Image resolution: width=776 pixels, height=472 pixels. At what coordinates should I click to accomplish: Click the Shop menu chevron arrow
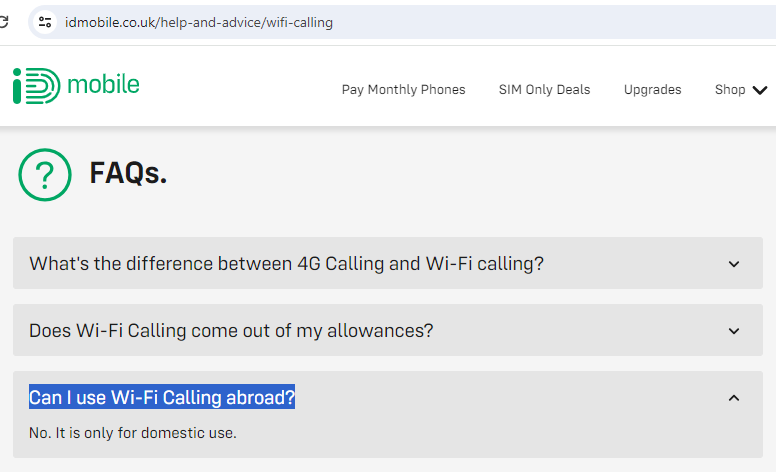(x=760, y=90)
